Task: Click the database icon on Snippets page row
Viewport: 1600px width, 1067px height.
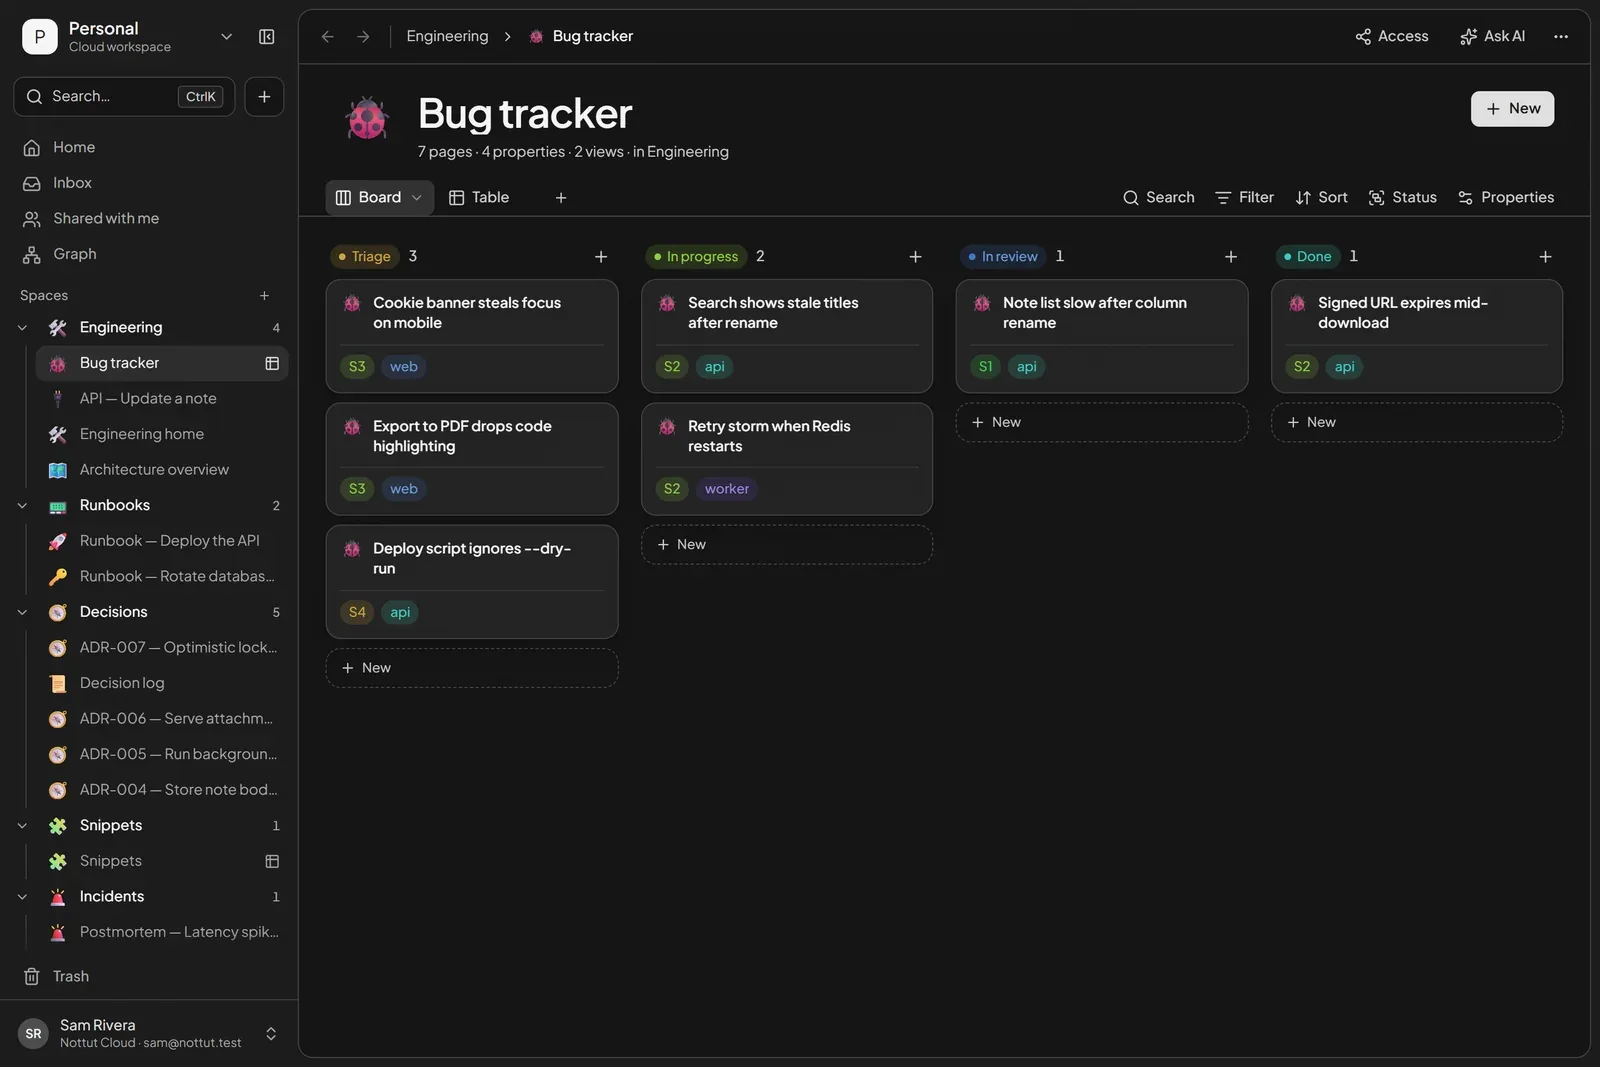Action: click(272, 861)
